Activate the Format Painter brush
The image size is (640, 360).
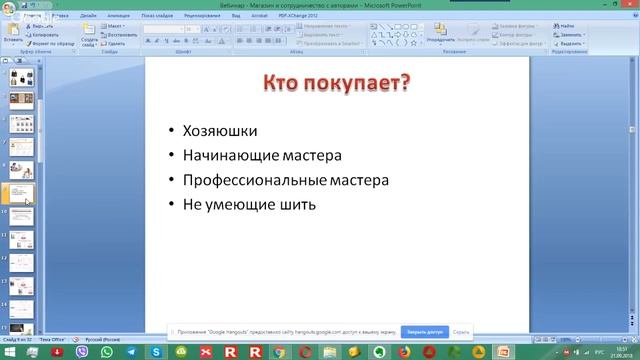(x=29, y=43)
